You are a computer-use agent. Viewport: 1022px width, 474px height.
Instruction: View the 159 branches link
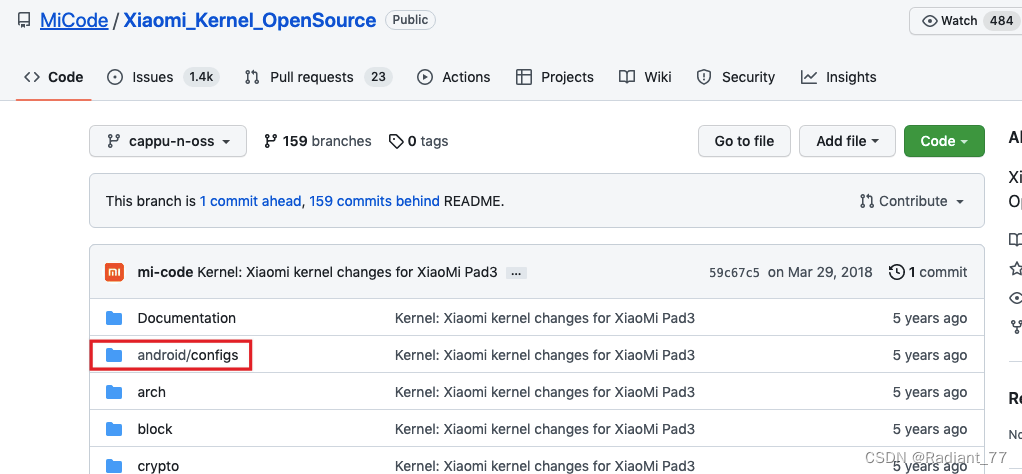317,141
